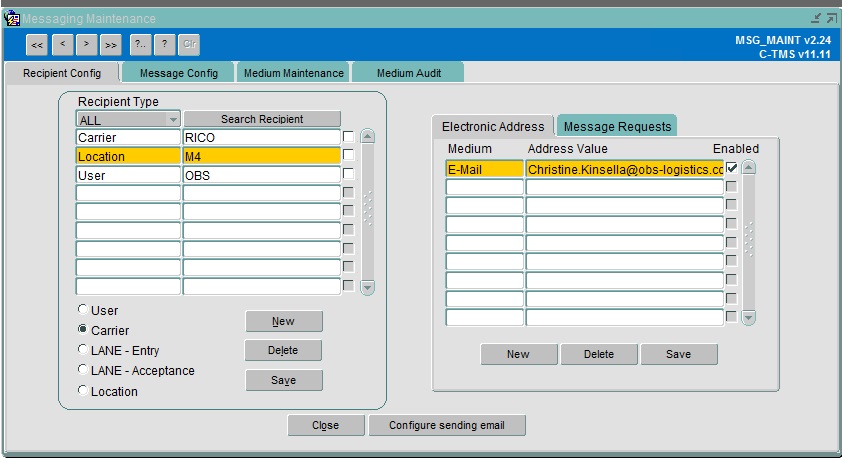Select the Carrier radio button
This screenshot has width=842, height=461.
tap(83, 329)
